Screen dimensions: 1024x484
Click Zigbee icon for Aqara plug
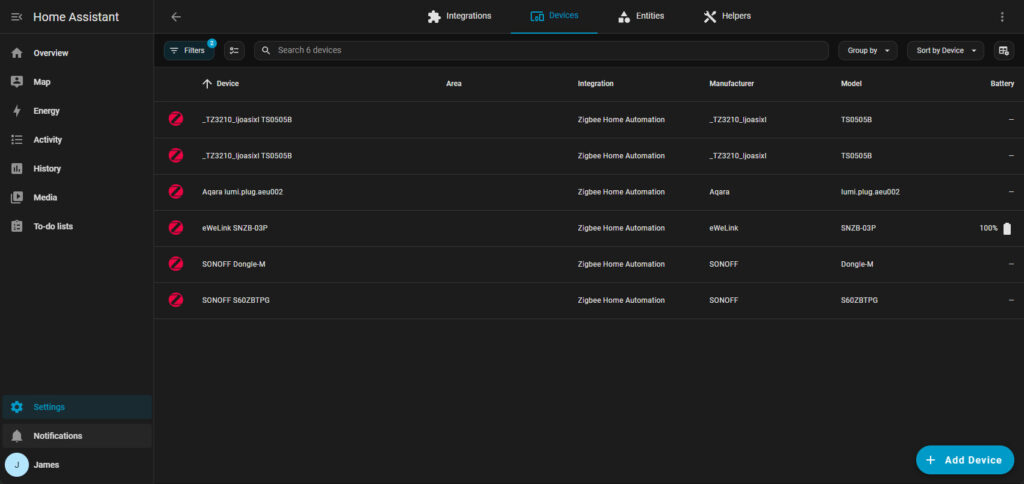(x=176, y=192)
